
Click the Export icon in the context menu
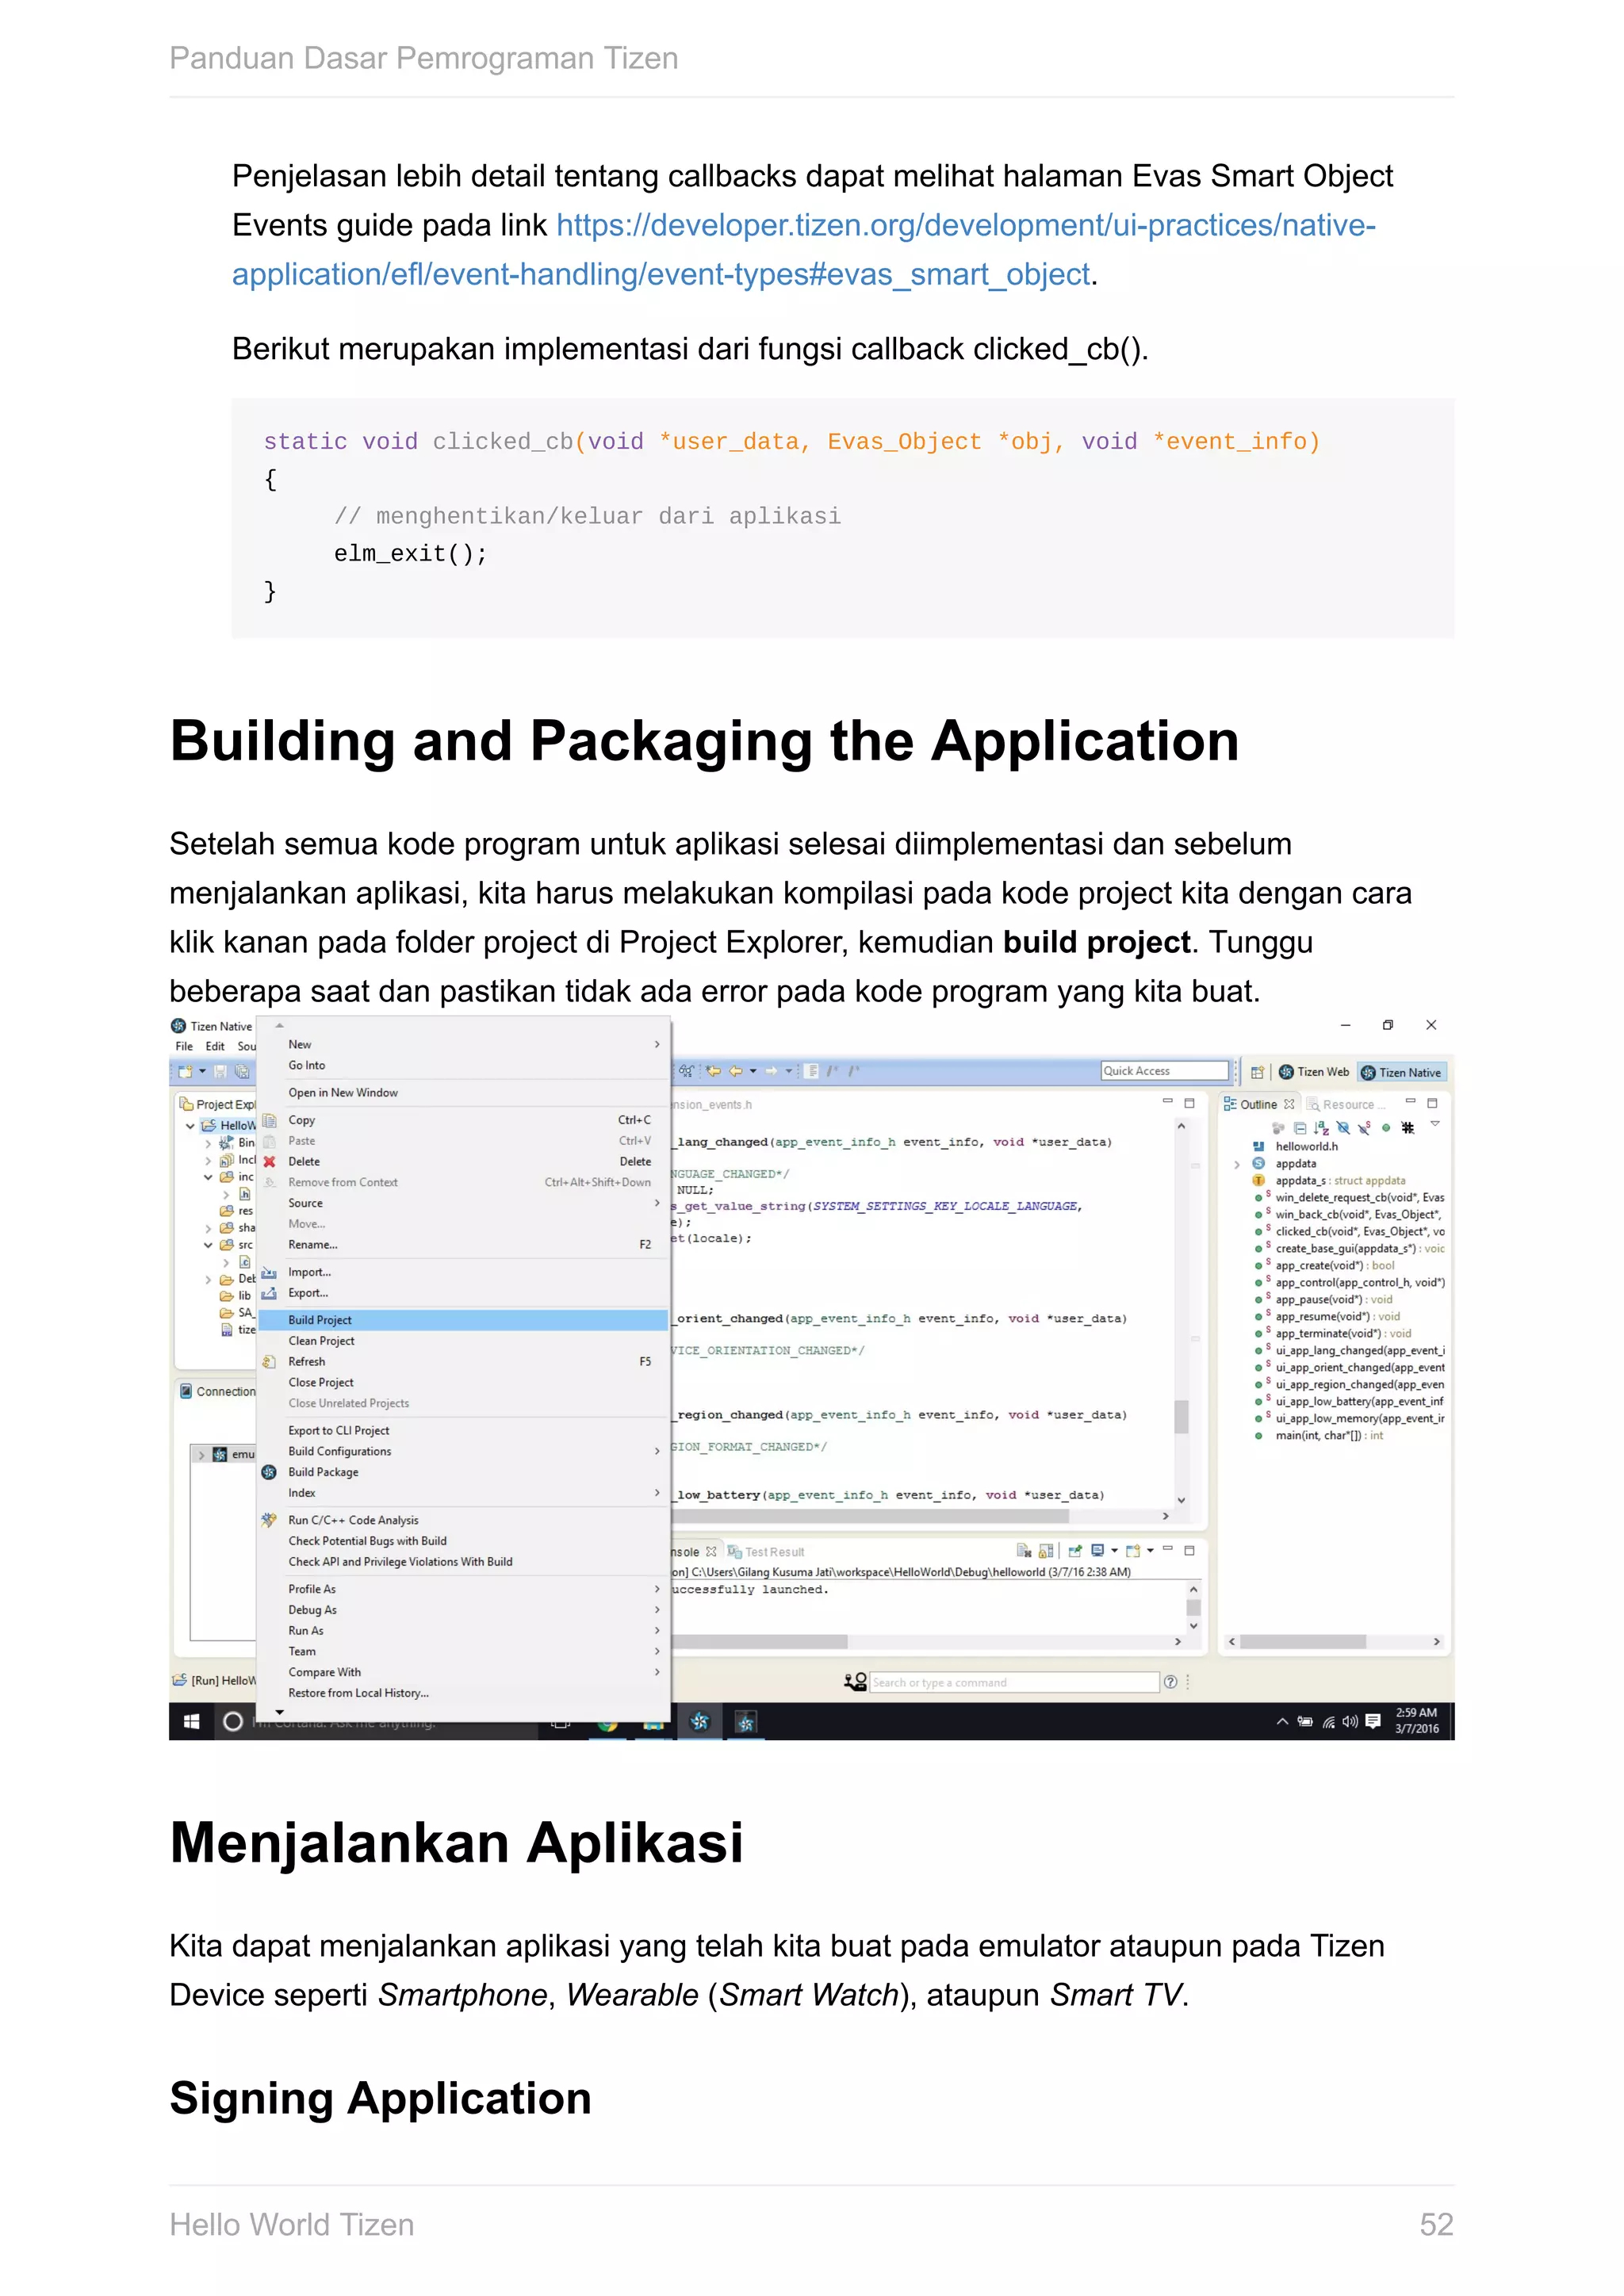tap(269, 1293)
